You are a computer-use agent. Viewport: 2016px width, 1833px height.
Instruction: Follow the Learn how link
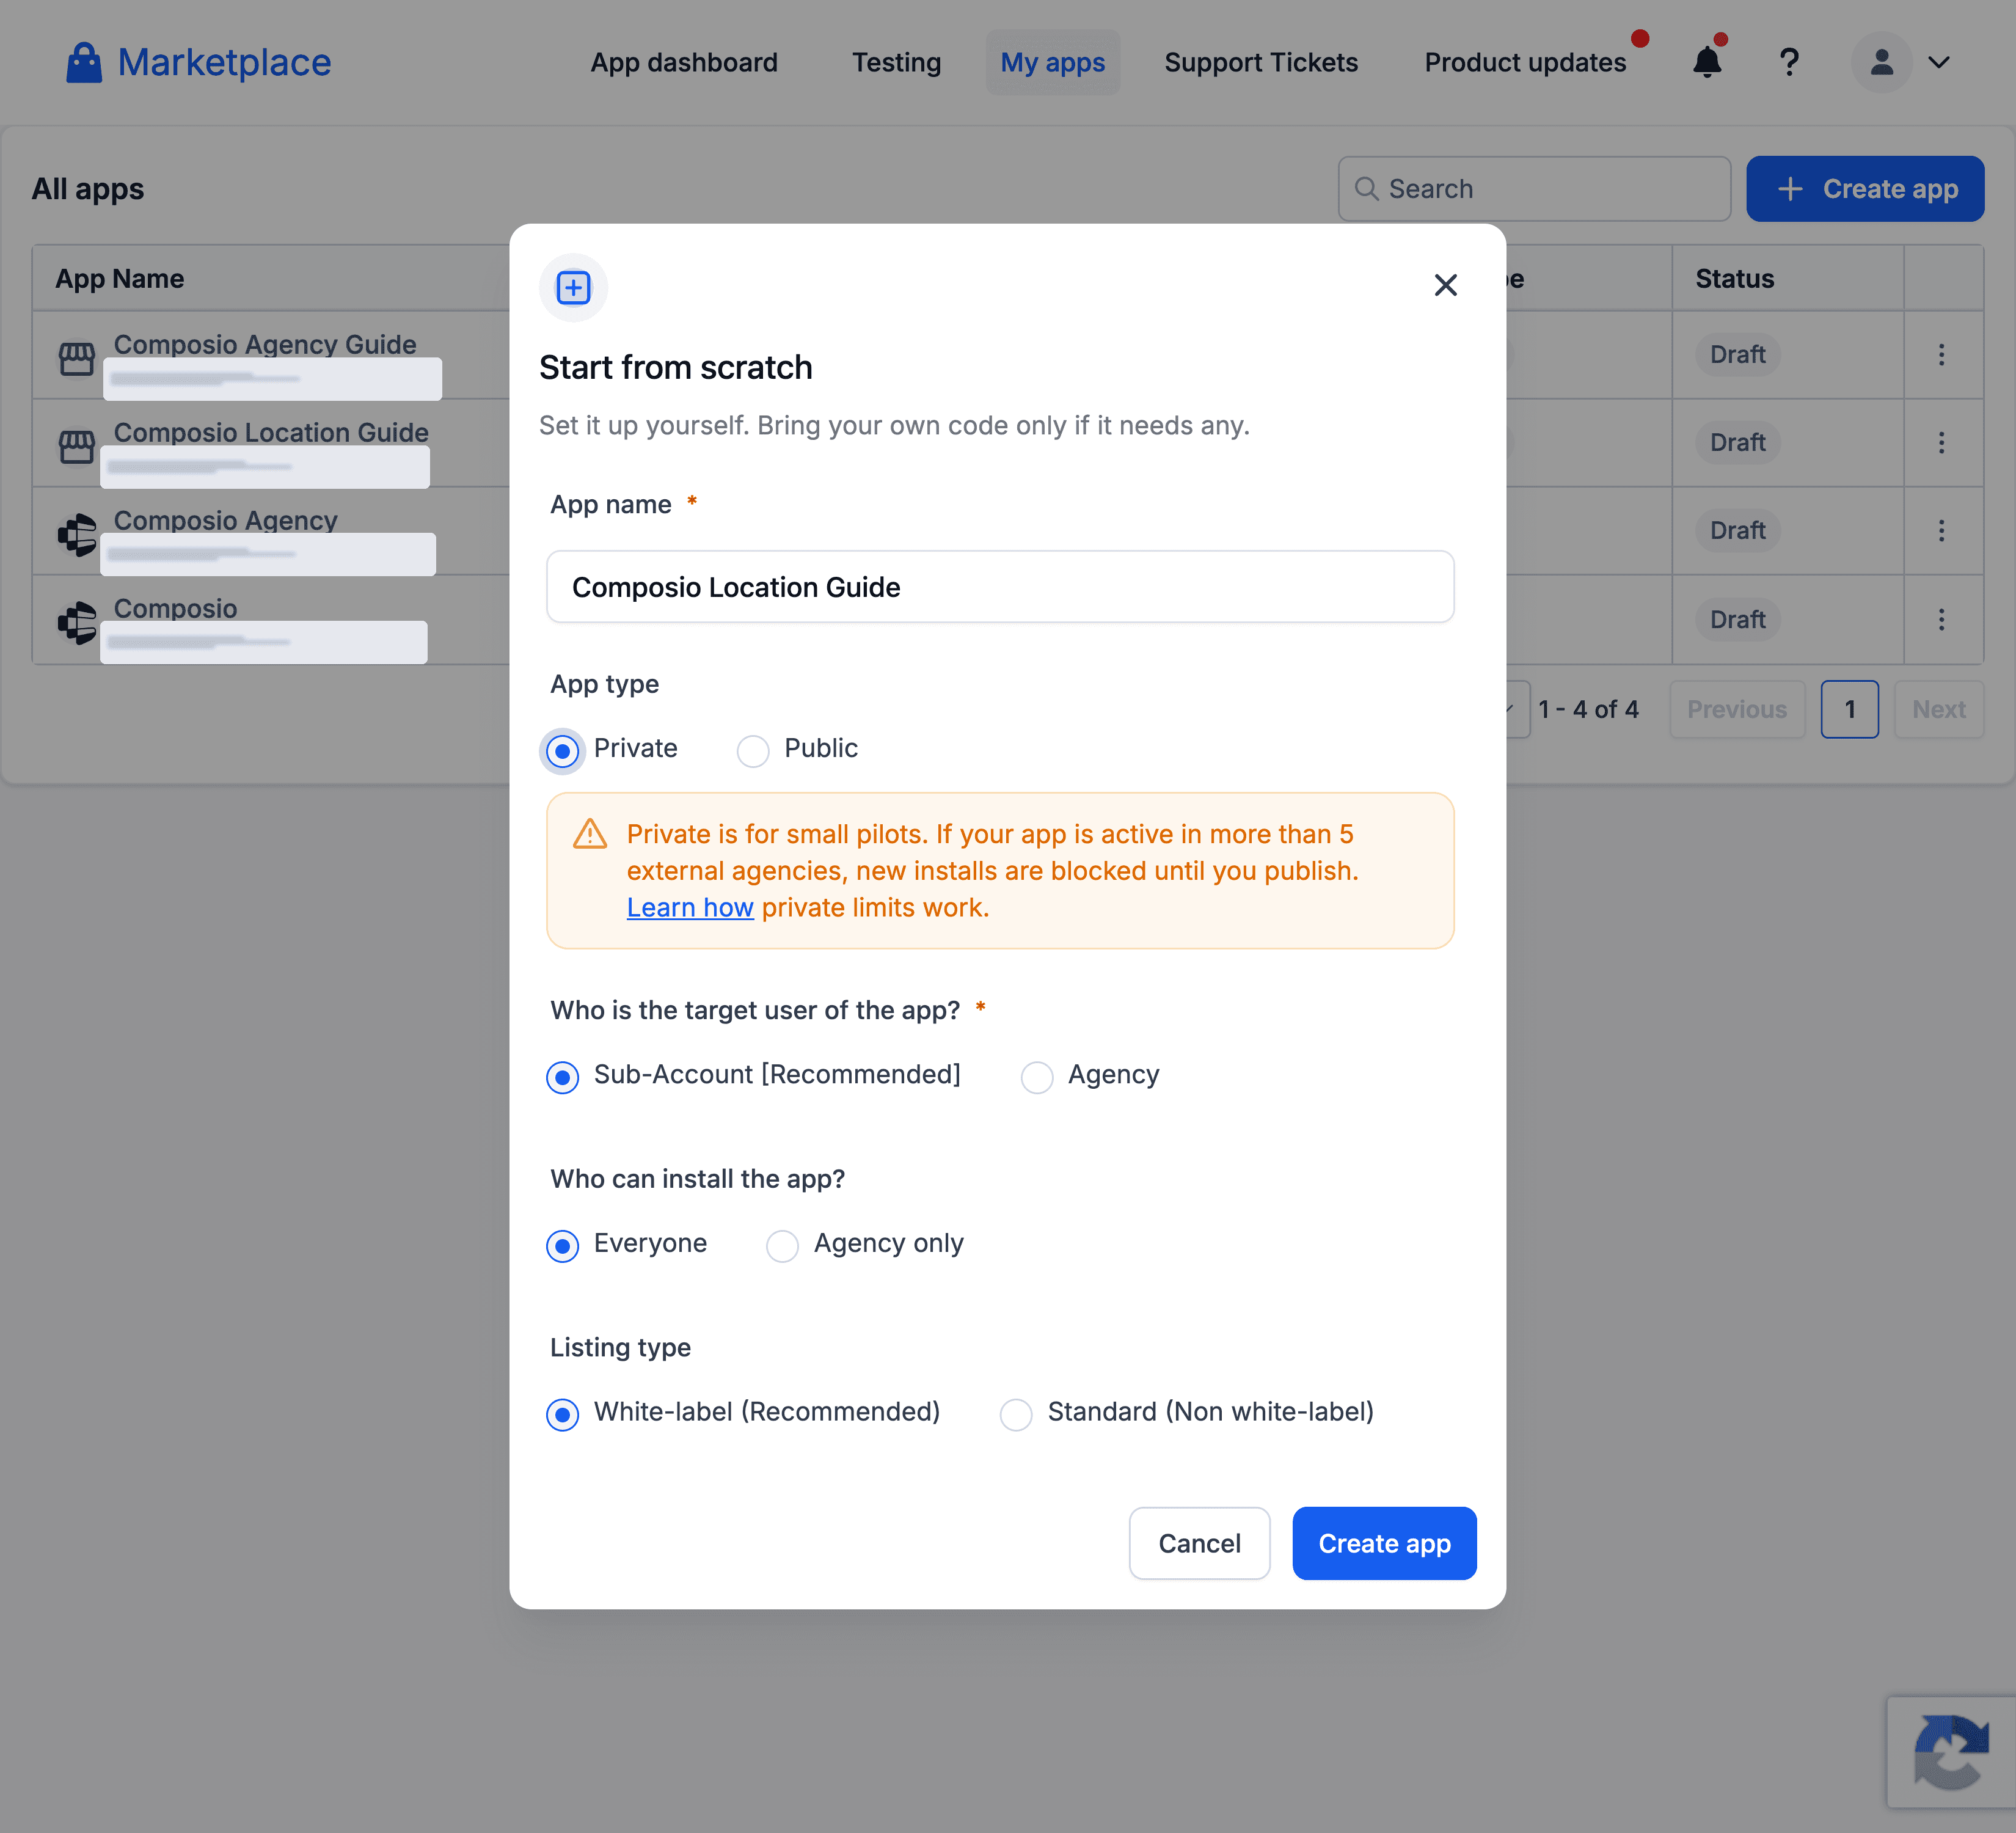click(x=690, y=907)
